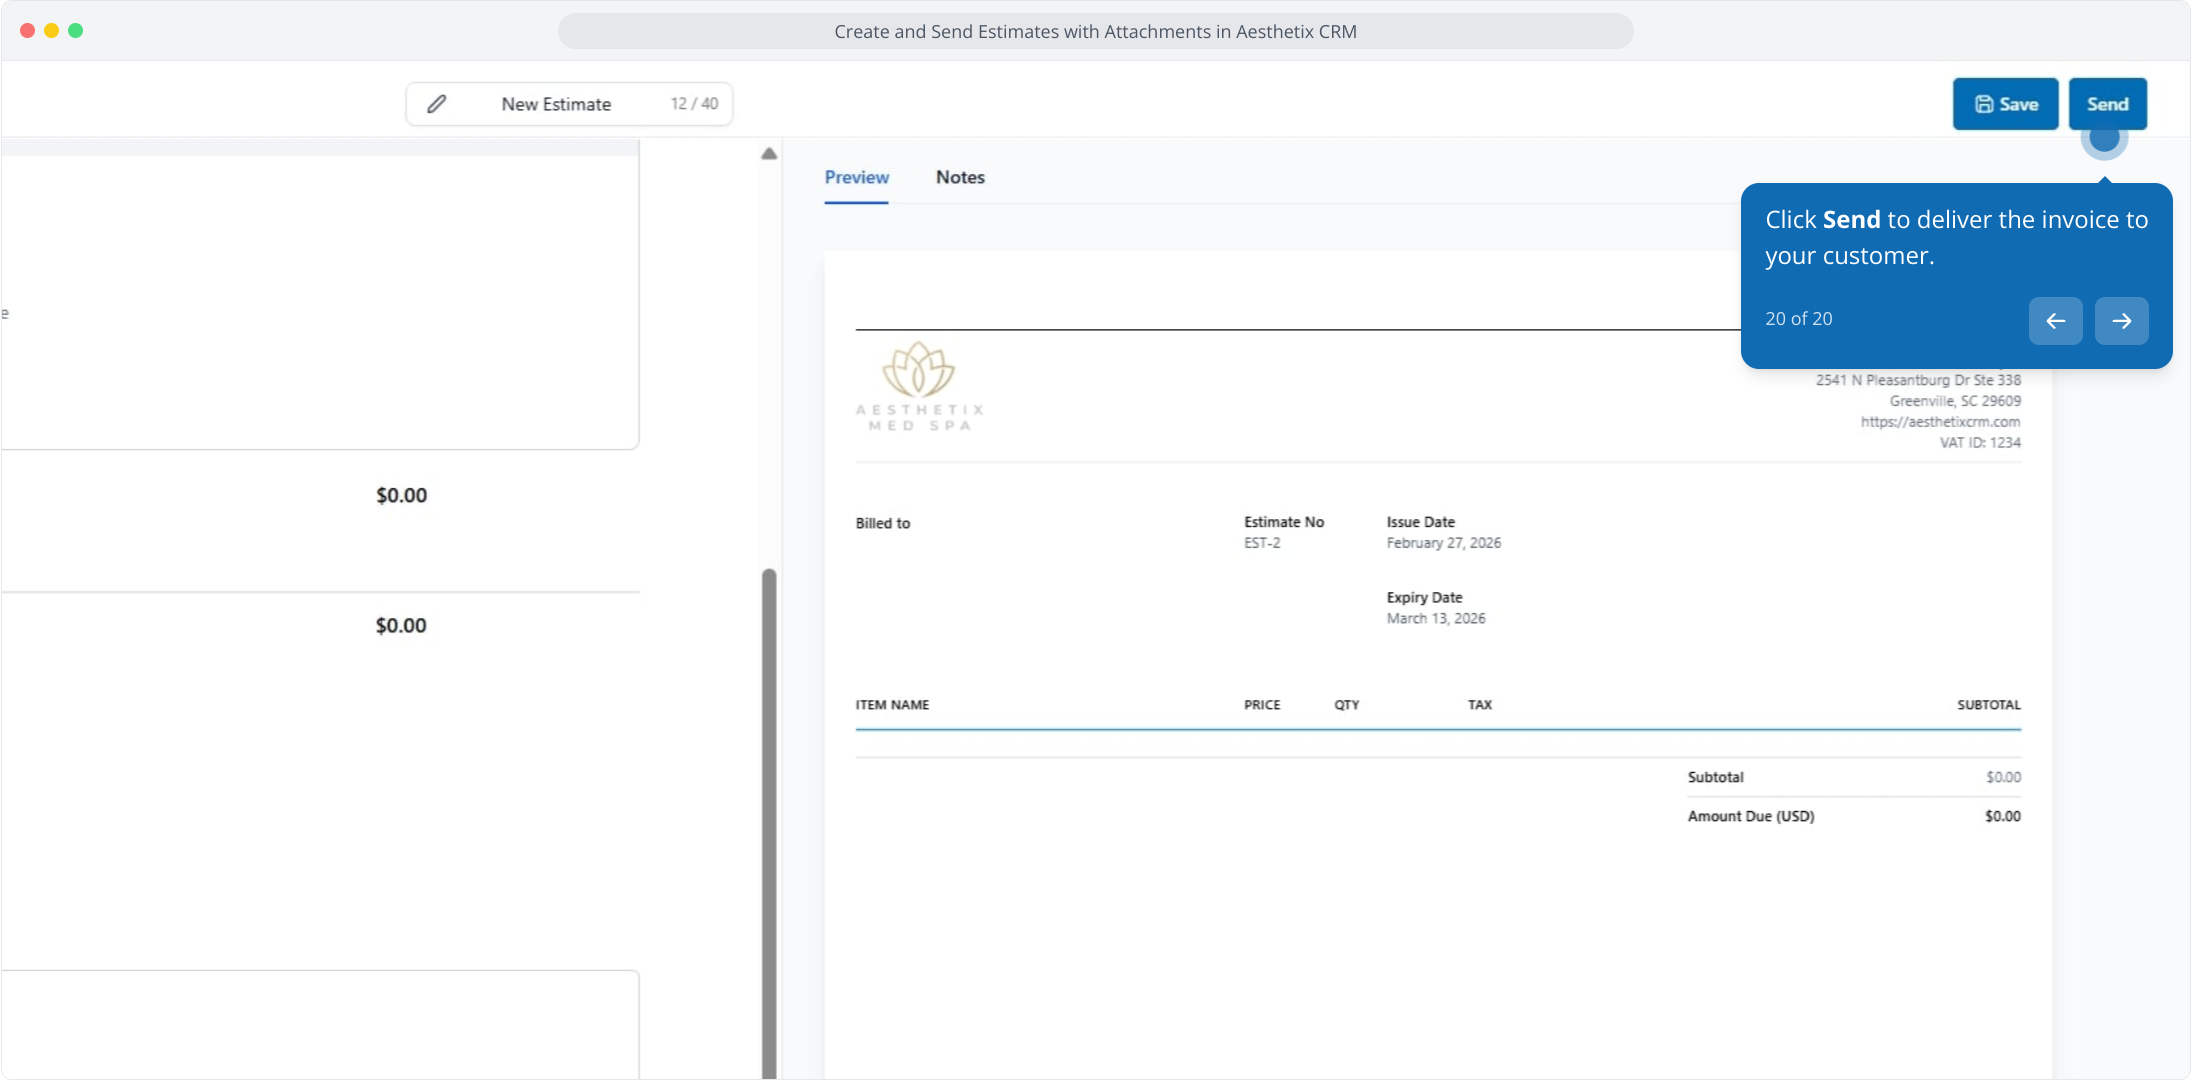The image size is (2192, 1080).
Task: Click the scroll-up arrow of left panel
Action: point(769,154)
